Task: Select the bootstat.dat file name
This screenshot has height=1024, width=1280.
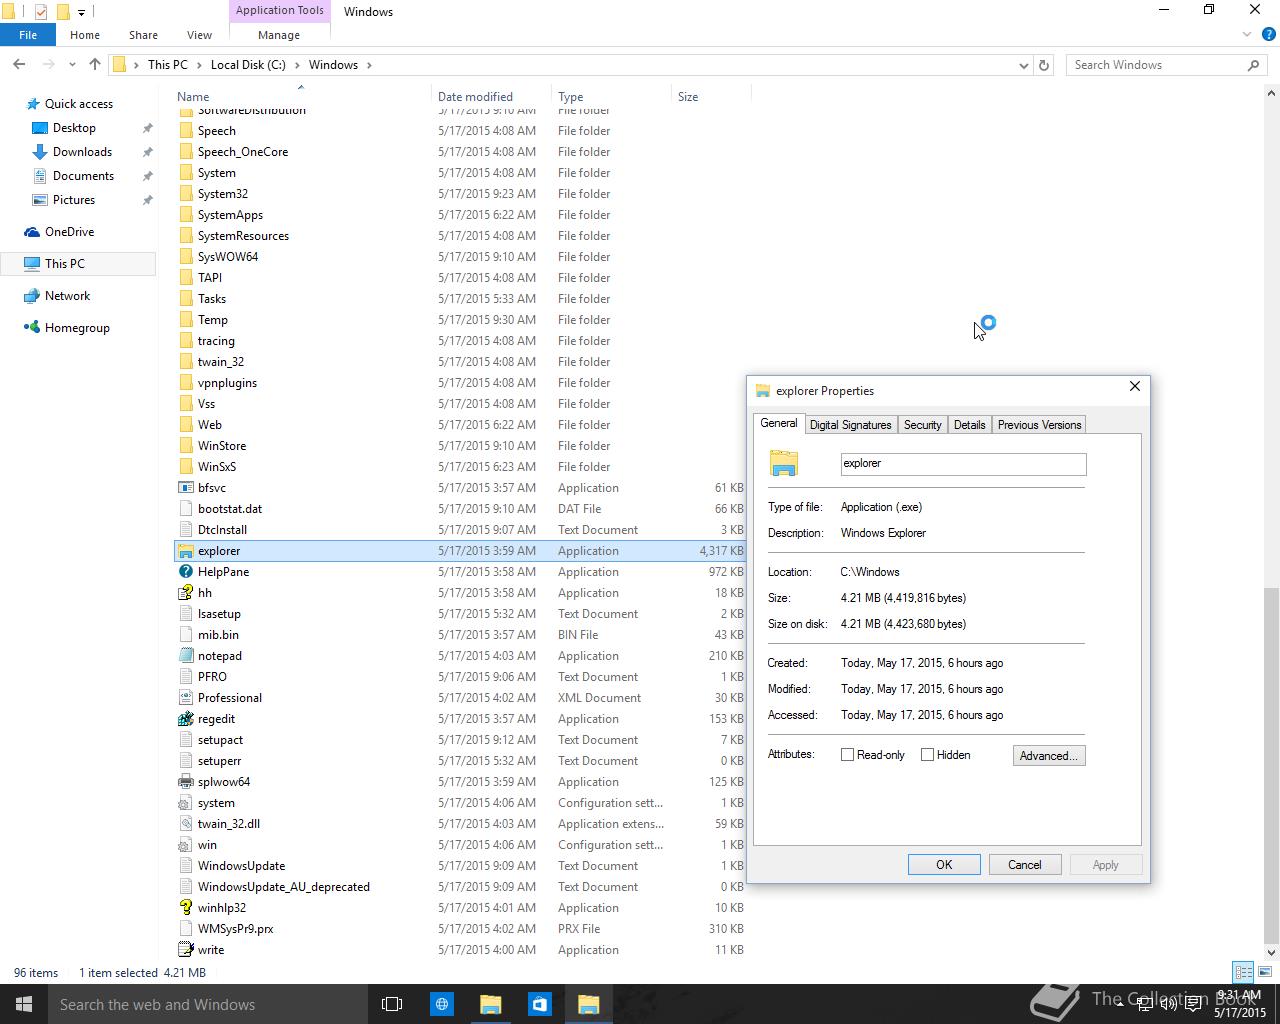Action: 230,509
